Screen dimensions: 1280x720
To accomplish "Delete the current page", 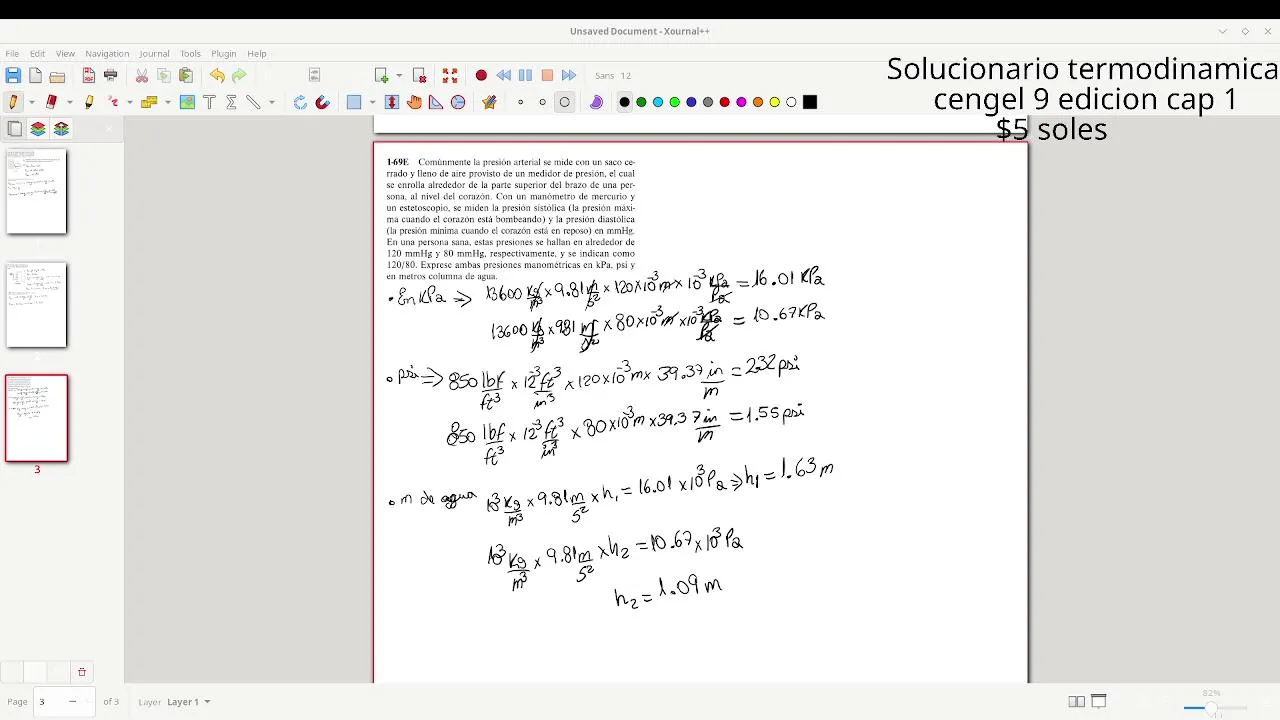I will click(x=420, y=75).
